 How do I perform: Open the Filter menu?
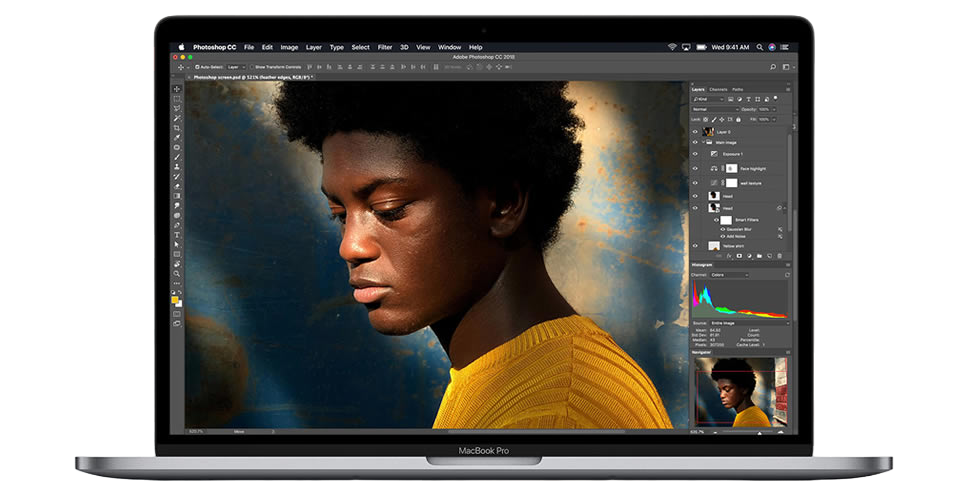coord(384,47)
